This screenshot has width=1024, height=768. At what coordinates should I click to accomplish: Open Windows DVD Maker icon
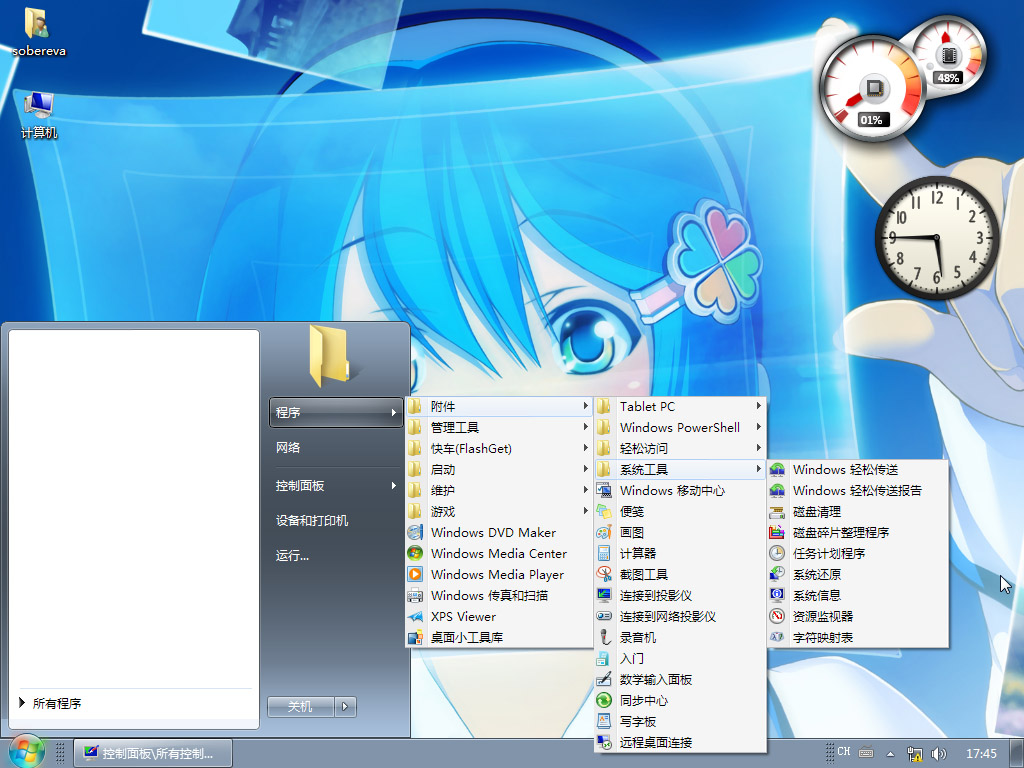(x=415, y=532)
